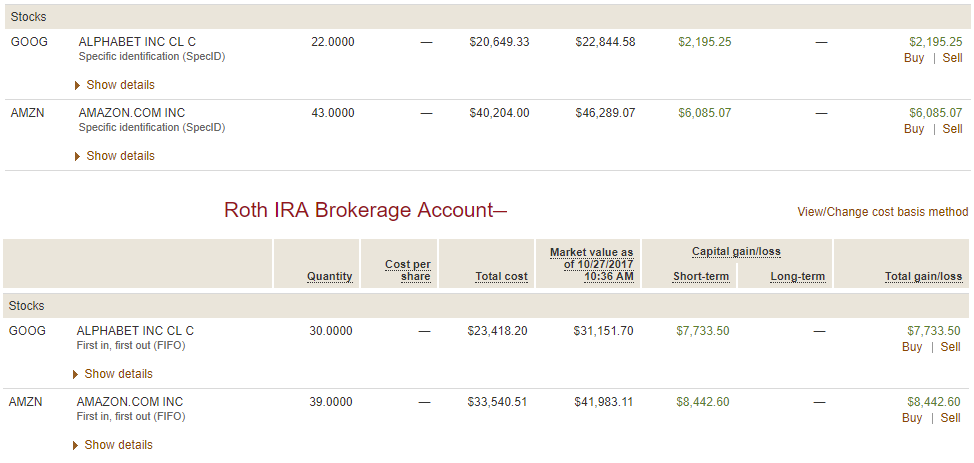Click the Total cost column header

point(501,277)
